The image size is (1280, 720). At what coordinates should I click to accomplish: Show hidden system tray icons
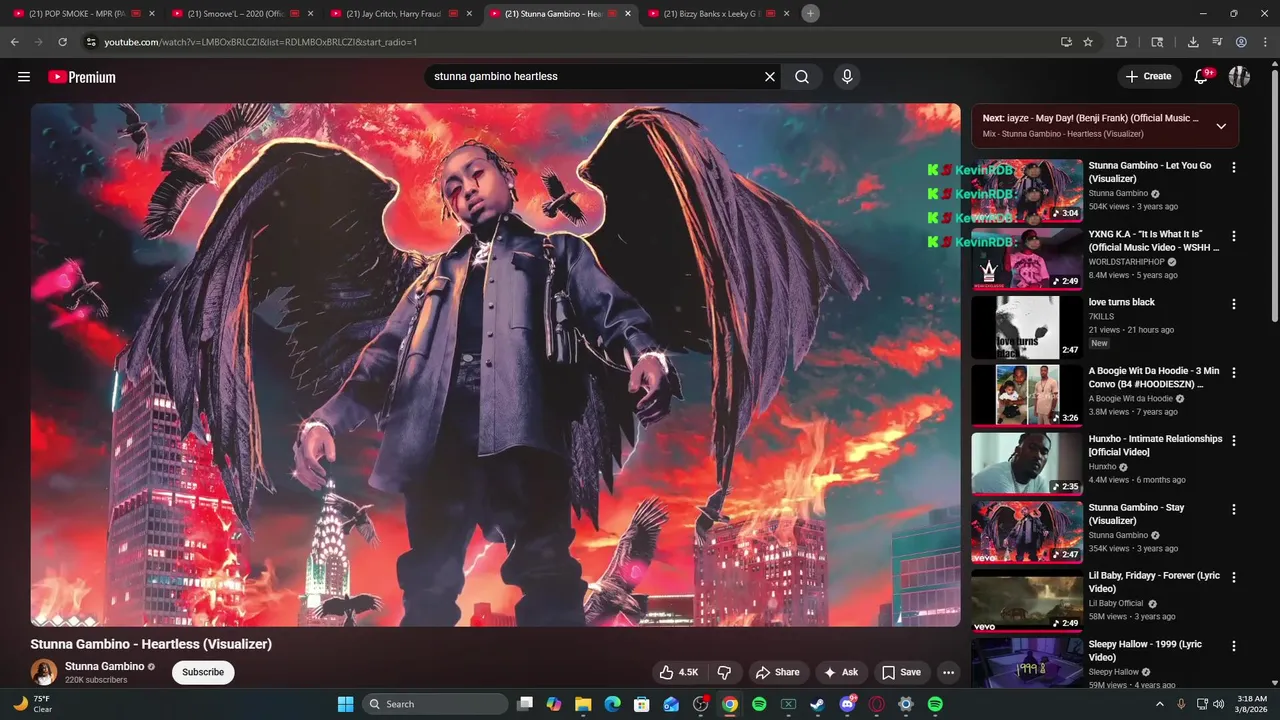click(1160, 704)
